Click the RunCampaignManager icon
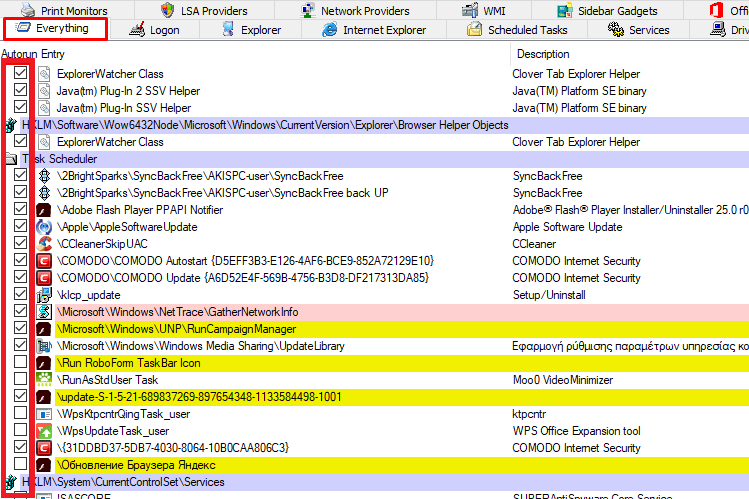 click(44, 329)
